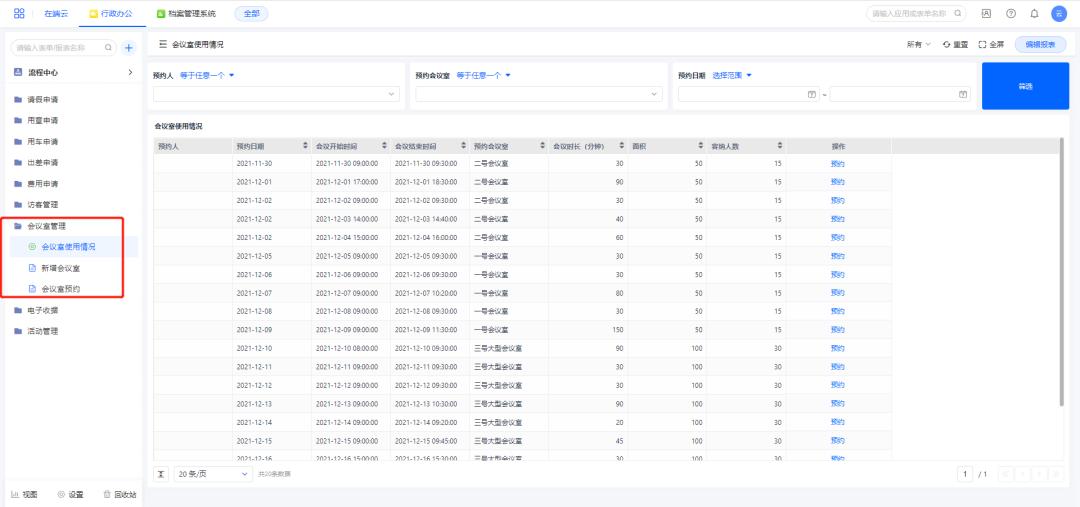The height and width of the screenshot is (507, 1080).
Task: Click the blue 筛选 filter button
Action: coord(1024,86)
